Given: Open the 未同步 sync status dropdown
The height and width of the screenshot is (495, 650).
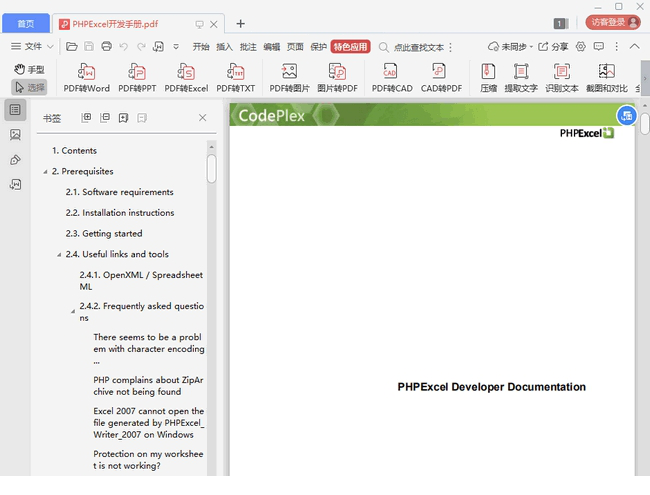Looking at the screenshot, I should tap(510, 46).
